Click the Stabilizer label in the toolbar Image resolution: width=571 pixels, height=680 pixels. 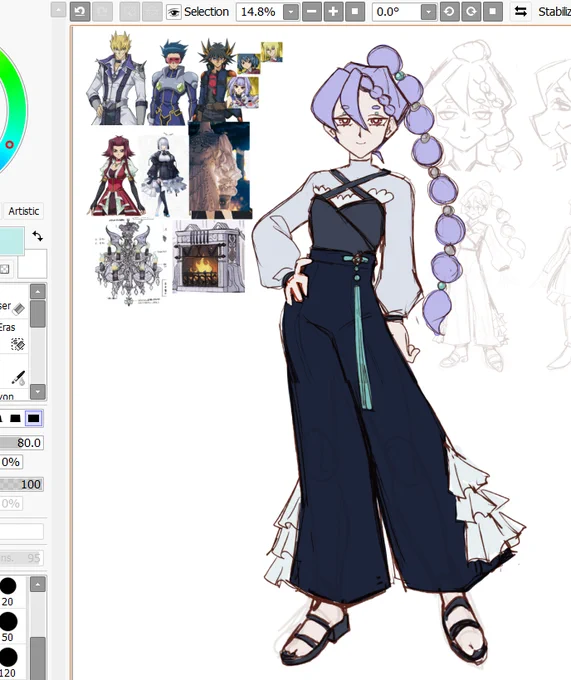pyautogui.click(x=555, y=12)
